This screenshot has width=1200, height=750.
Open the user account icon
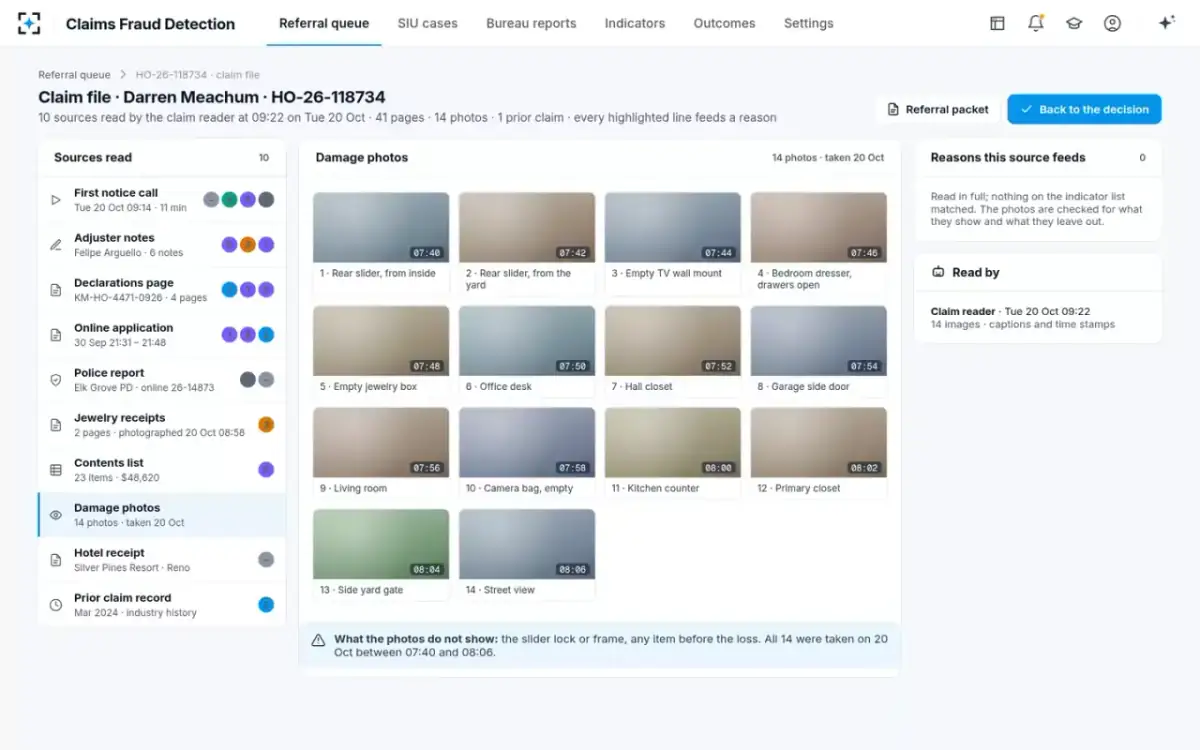point(1112,23)
